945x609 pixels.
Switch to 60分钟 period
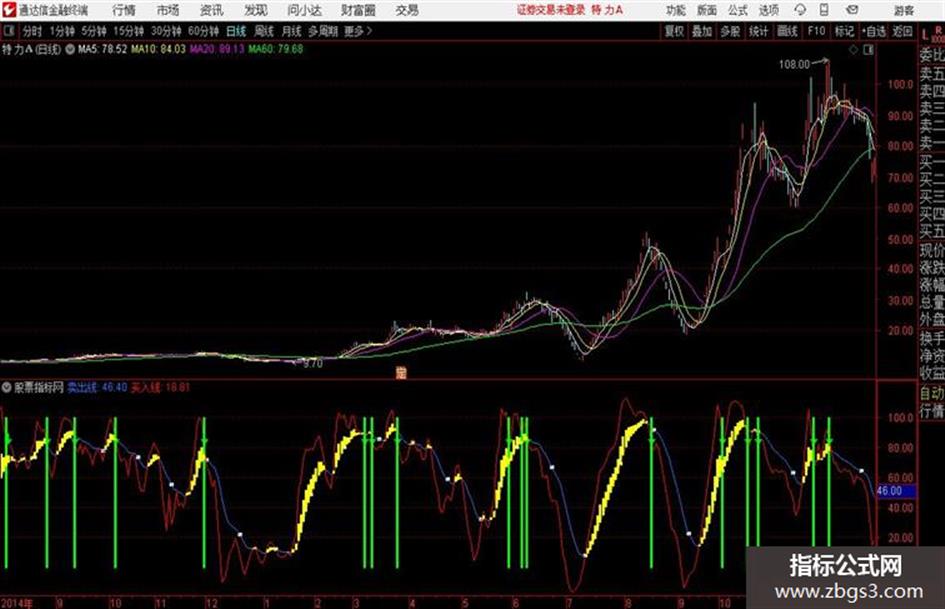pos(204,31)
